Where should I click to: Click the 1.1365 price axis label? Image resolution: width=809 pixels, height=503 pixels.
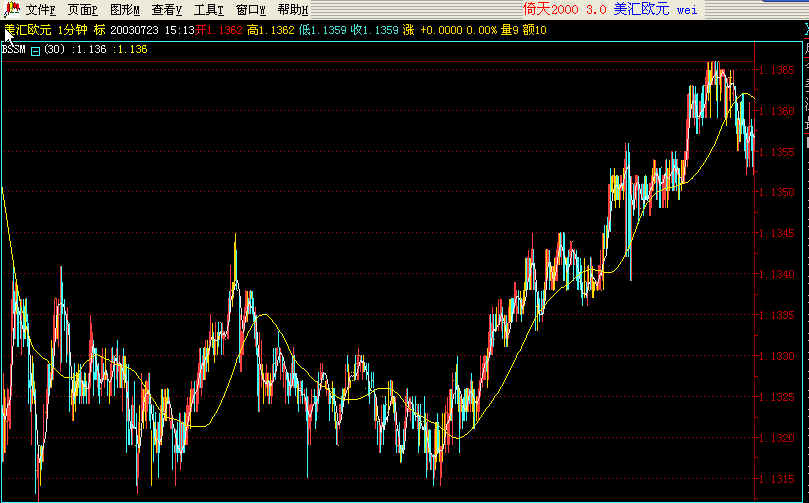point(777,70)
